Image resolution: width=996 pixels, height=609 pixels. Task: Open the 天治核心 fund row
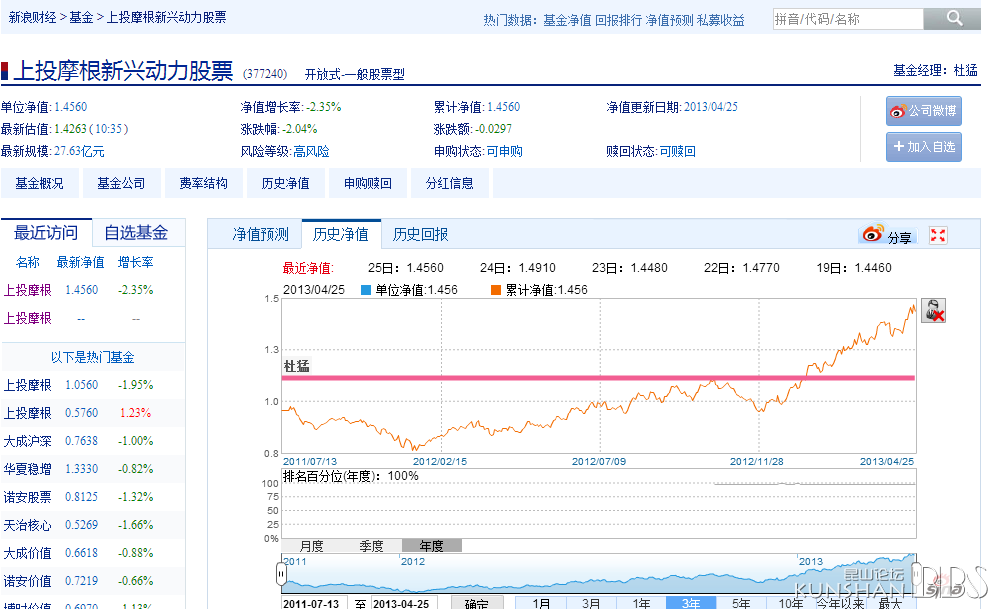[27, 525]
